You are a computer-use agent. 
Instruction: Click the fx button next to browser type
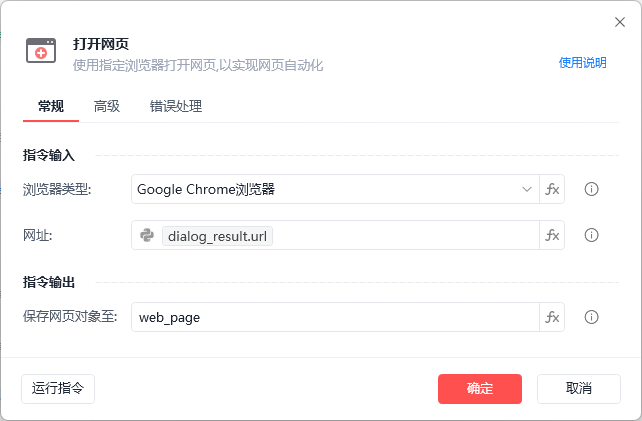tap(552, 189)
